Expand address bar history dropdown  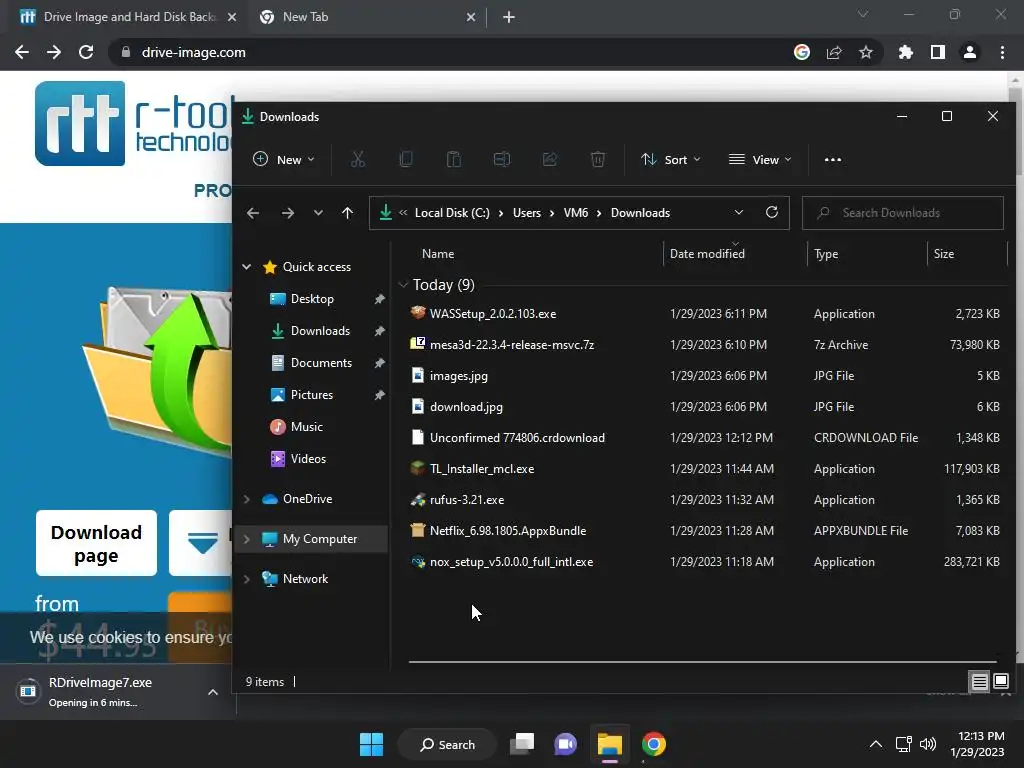coord(739,212)
